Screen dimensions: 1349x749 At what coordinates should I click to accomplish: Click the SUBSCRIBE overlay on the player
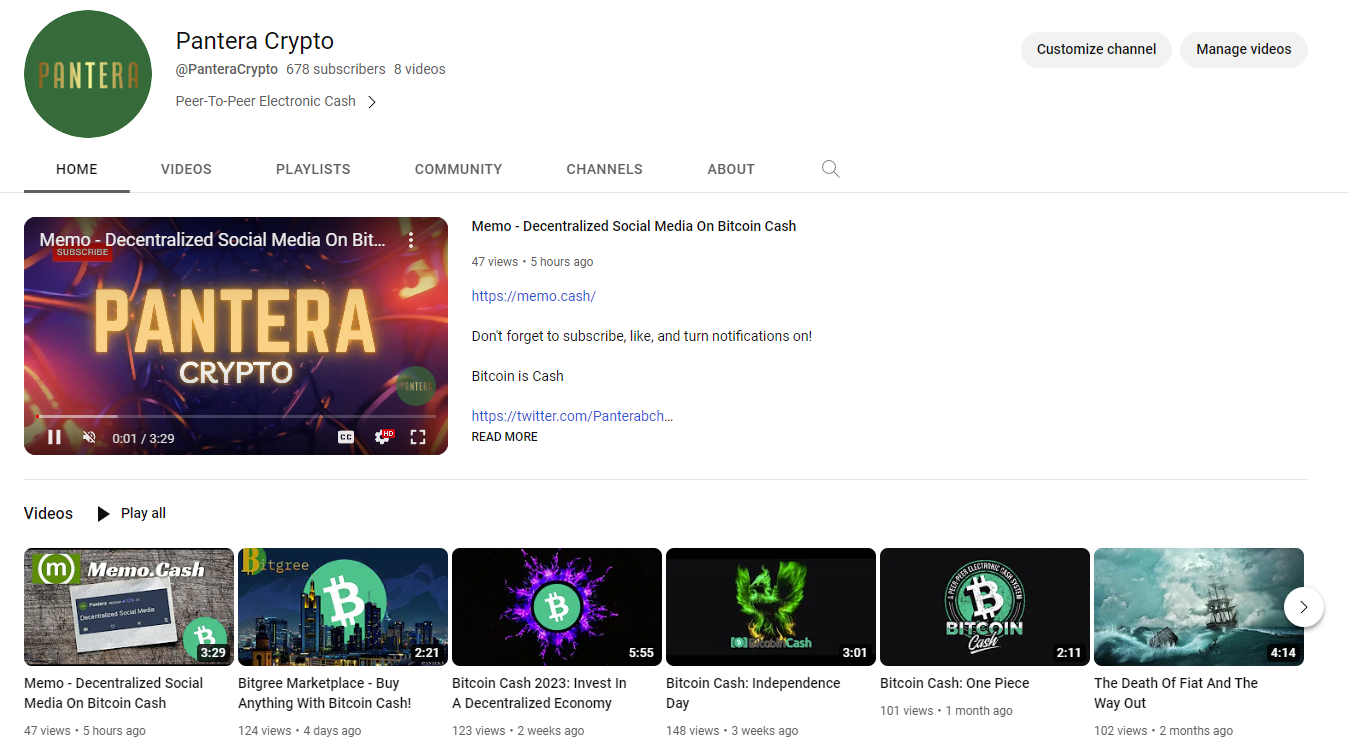click(x=82, y=252)
